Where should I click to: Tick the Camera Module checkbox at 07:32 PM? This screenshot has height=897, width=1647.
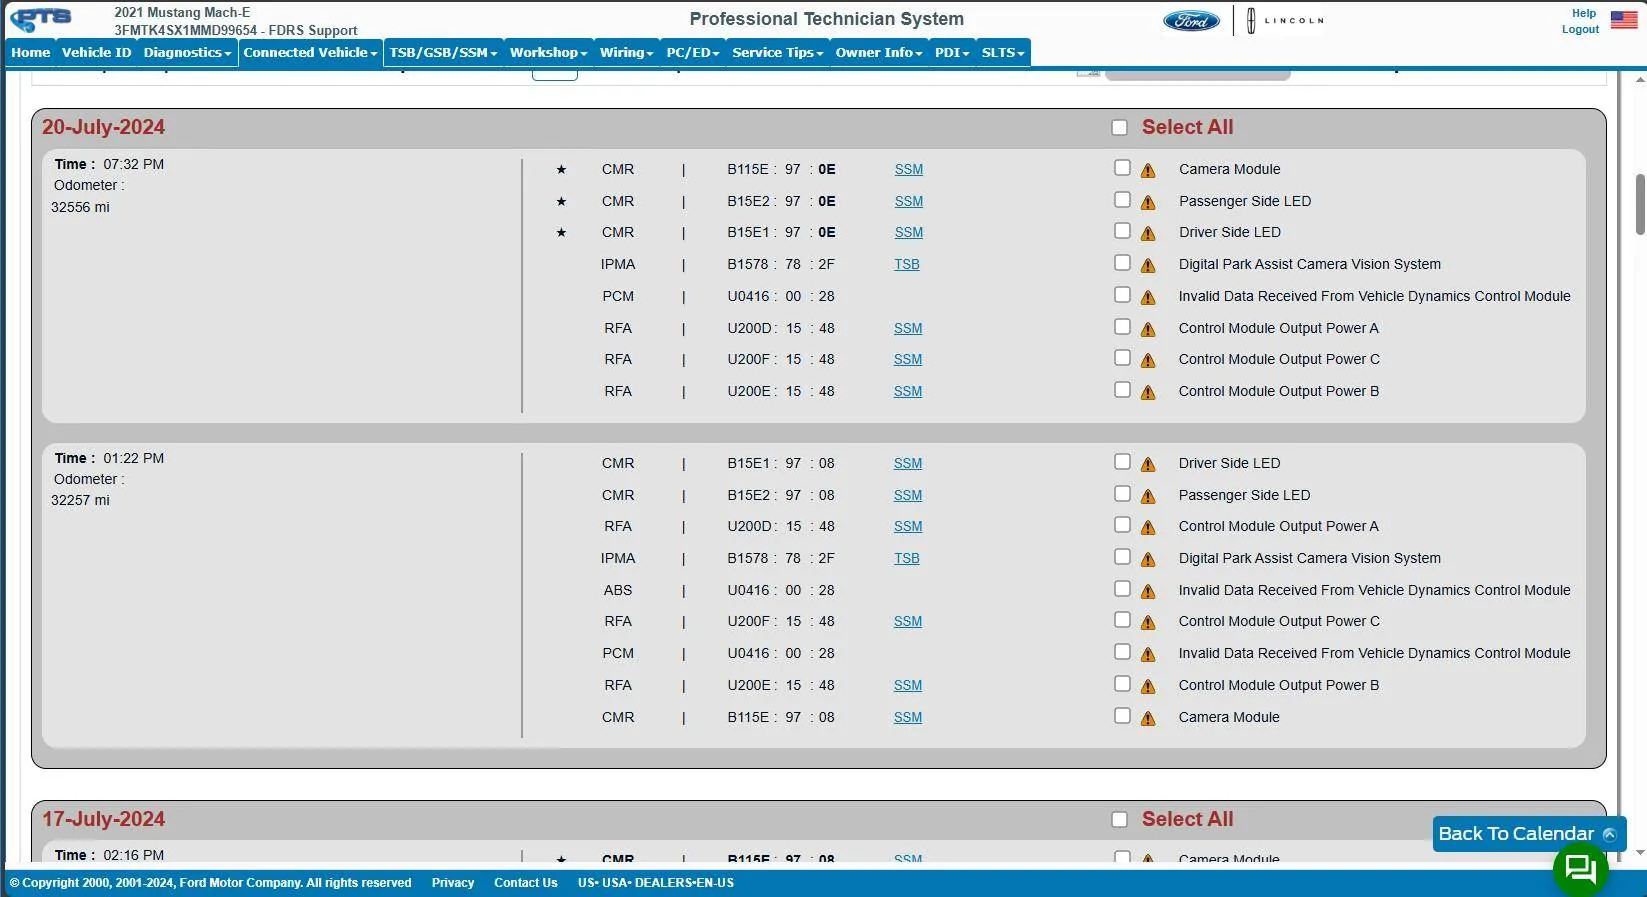tap(1122, 168)
